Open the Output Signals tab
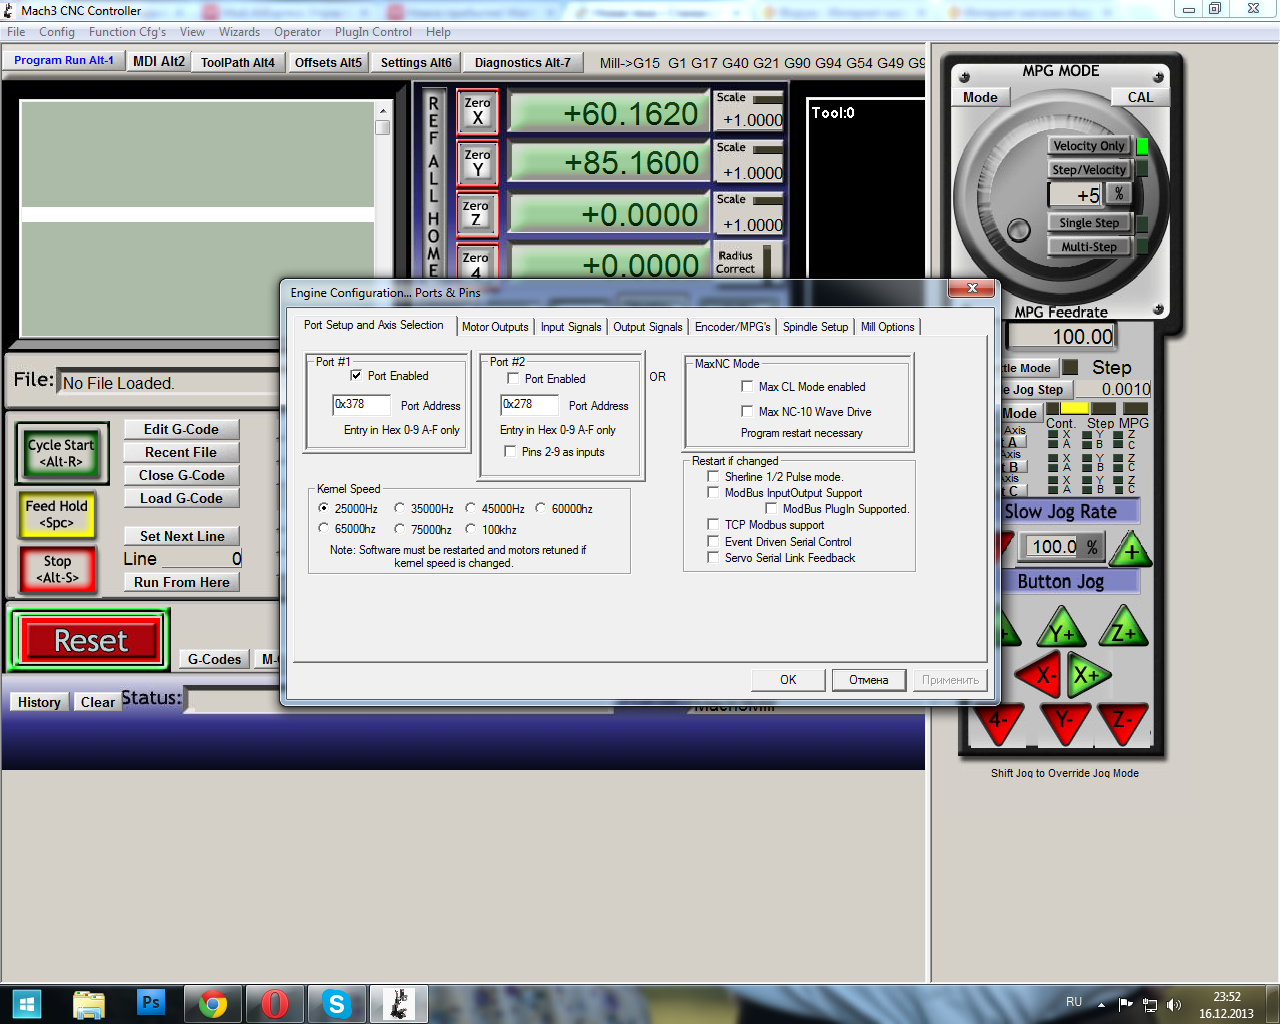 (x=648, y=327)
